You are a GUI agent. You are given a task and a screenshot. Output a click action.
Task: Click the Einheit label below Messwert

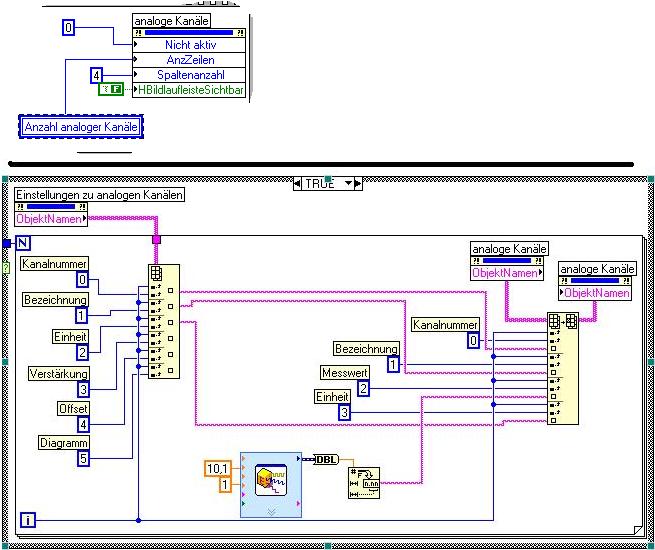332,396
